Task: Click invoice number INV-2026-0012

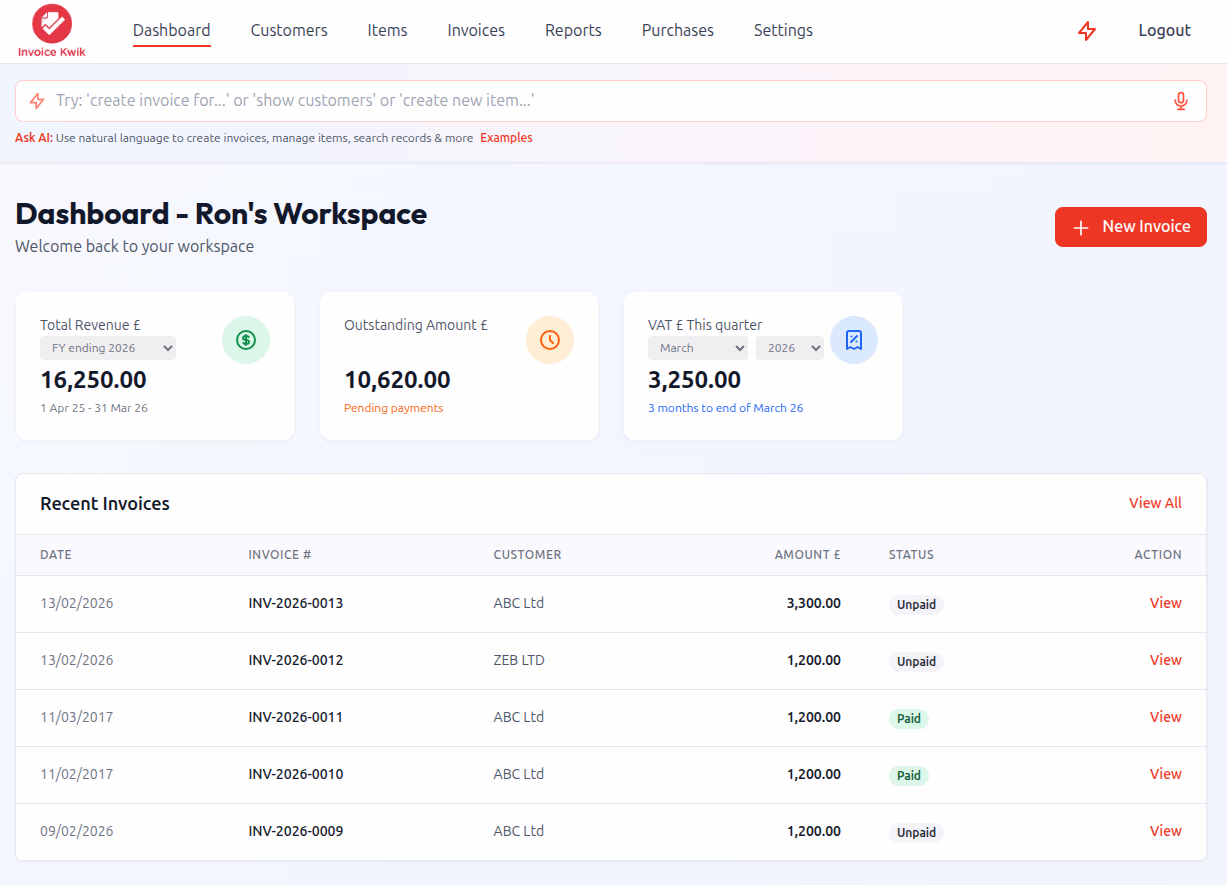Action: point(296,660)
